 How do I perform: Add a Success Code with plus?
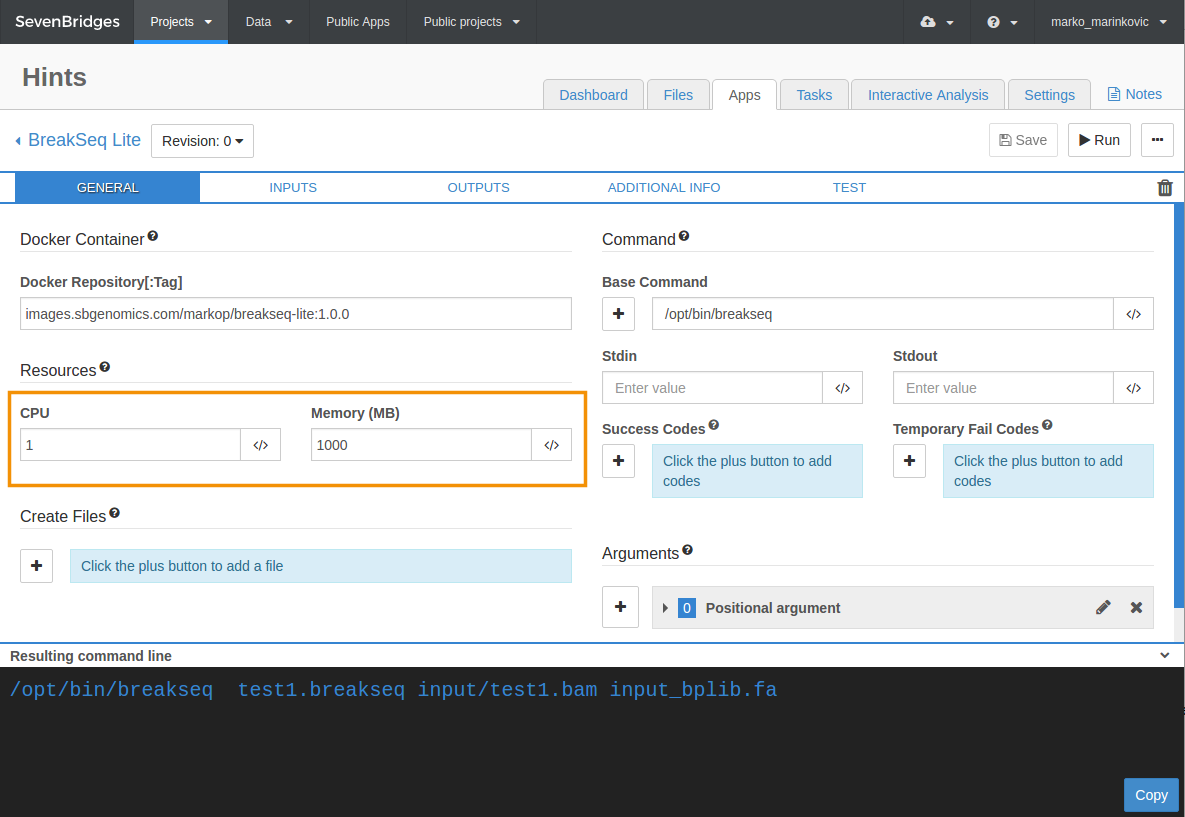click(x=618, y=461)
